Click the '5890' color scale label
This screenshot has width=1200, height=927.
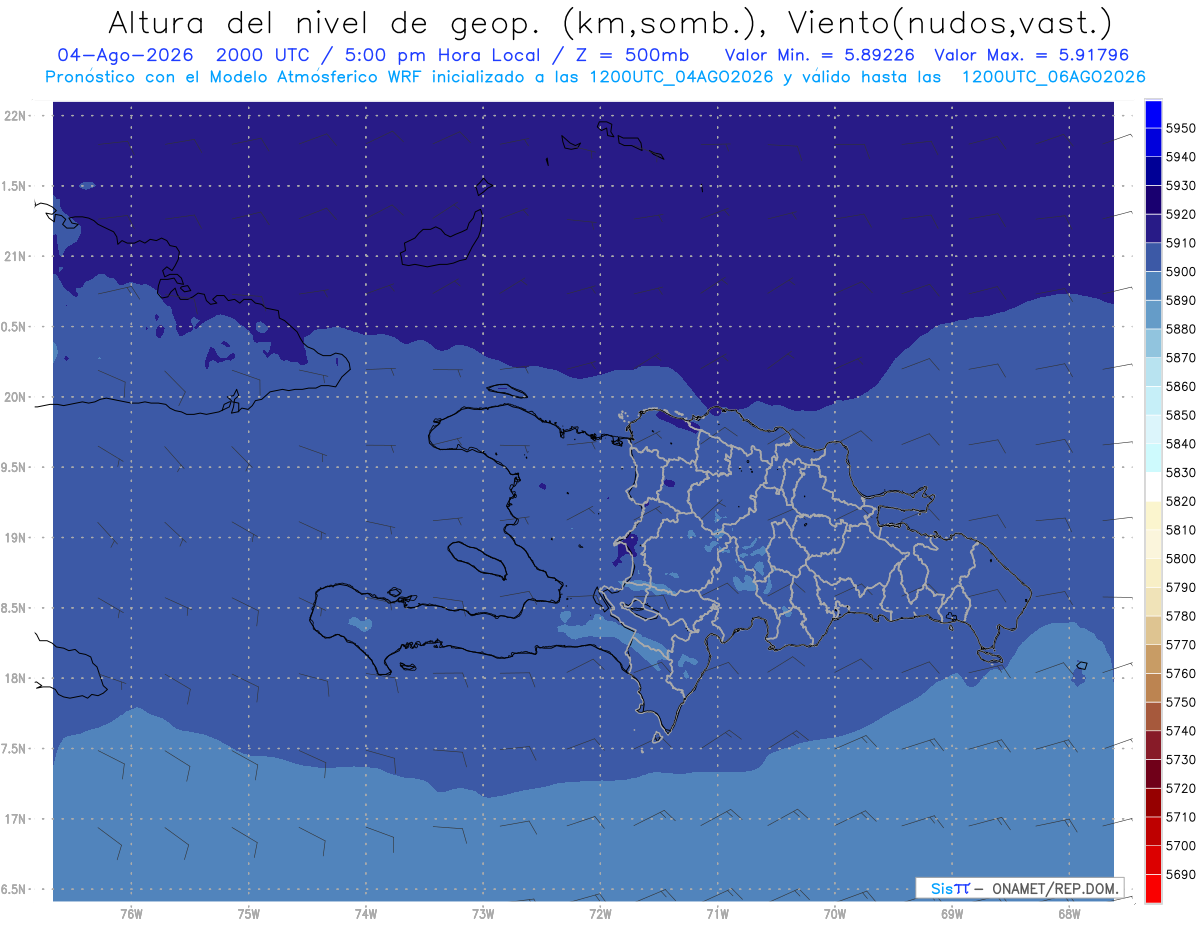click(x=1180, y=300)
